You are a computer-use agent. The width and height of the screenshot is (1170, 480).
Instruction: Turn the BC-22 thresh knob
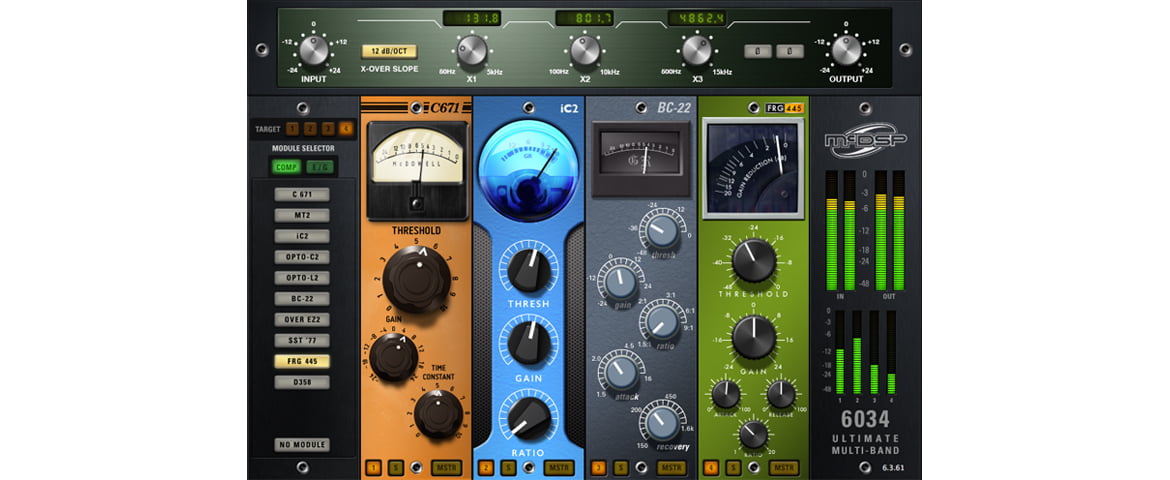pos(662,232)
